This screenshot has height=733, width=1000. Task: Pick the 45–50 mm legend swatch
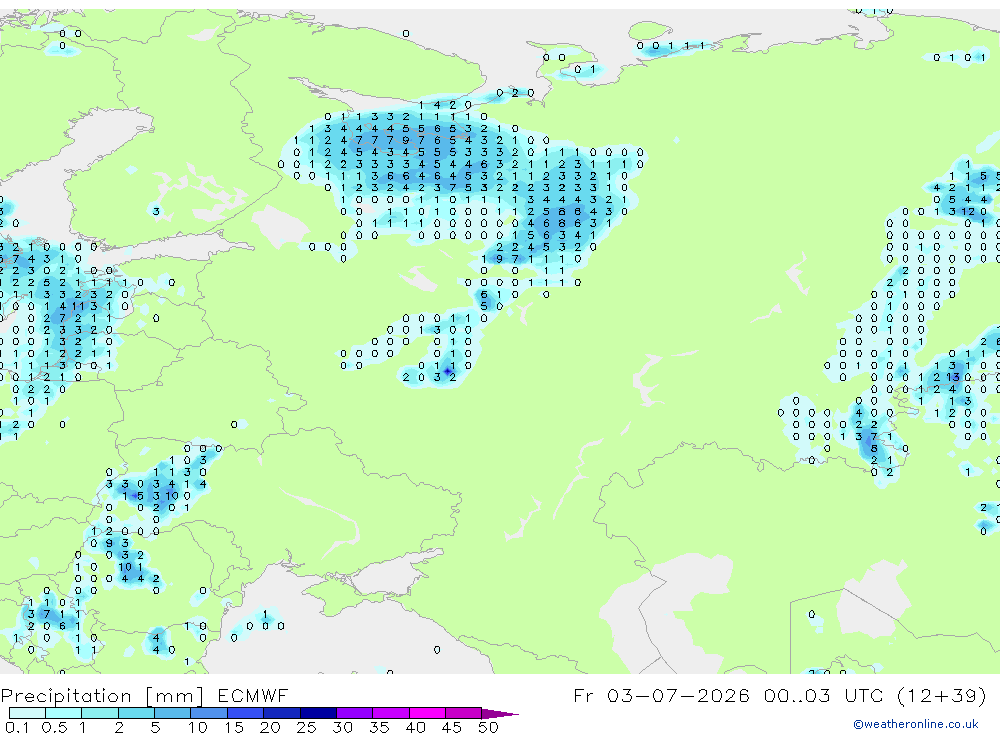click(x=464, y=713)
